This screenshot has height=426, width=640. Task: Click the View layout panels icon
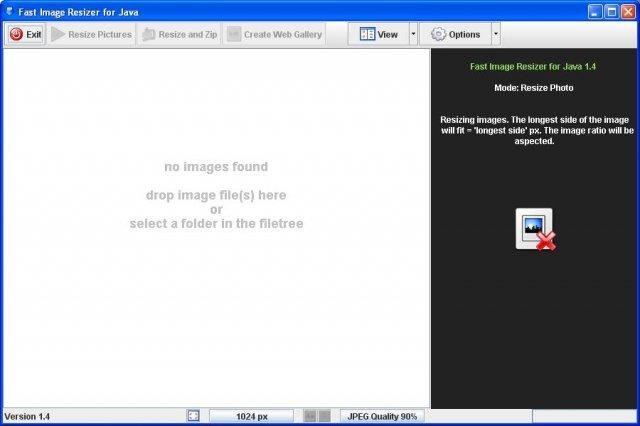point(367,34)
